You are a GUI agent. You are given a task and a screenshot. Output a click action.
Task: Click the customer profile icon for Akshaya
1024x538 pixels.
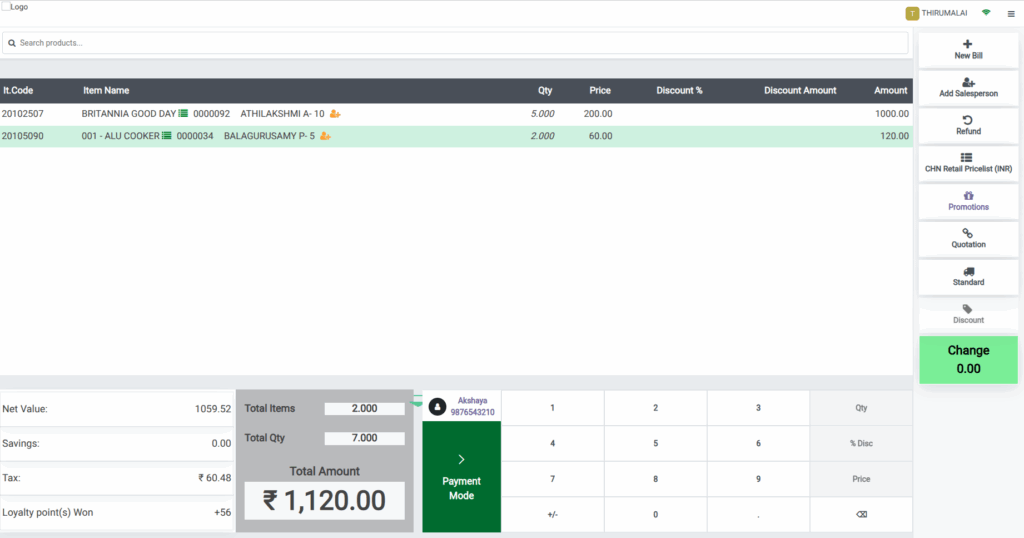[x=437, y=407]
